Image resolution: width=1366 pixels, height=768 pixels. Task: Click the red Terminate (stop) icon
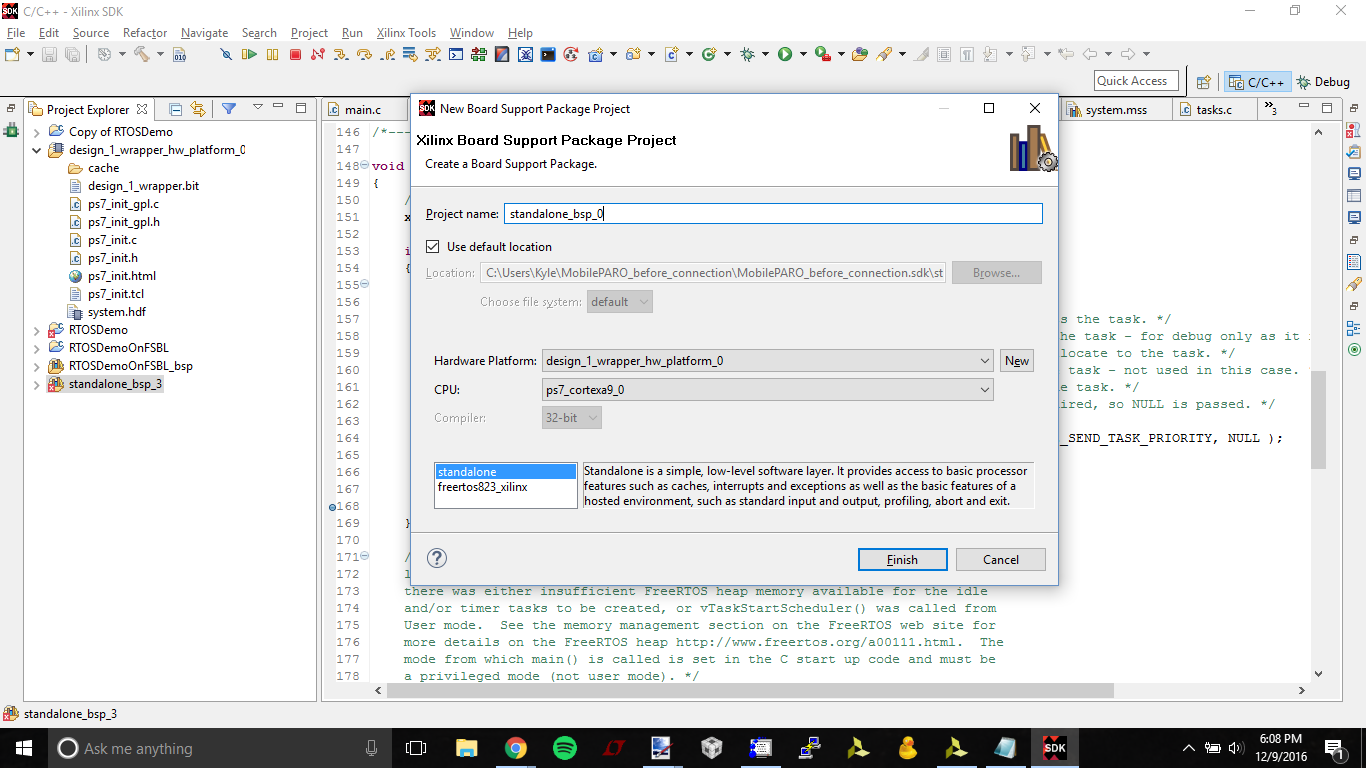[x=295, y=54]
